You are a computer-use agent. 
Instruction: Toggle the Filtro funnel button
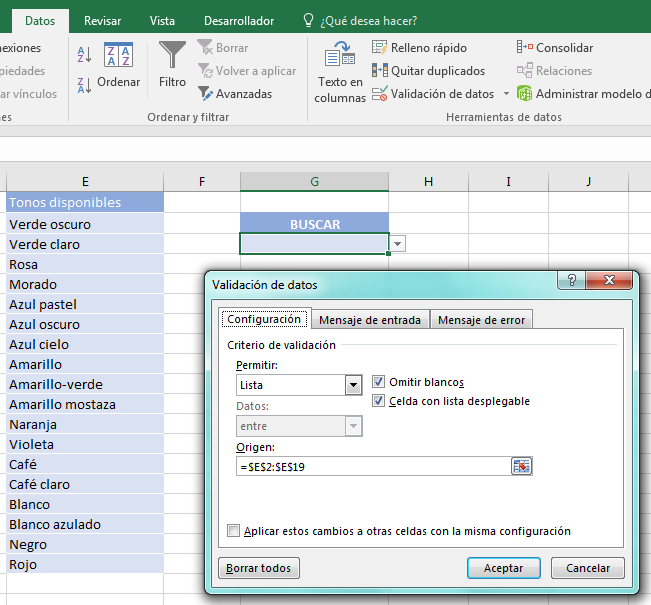tap(172, 65)
